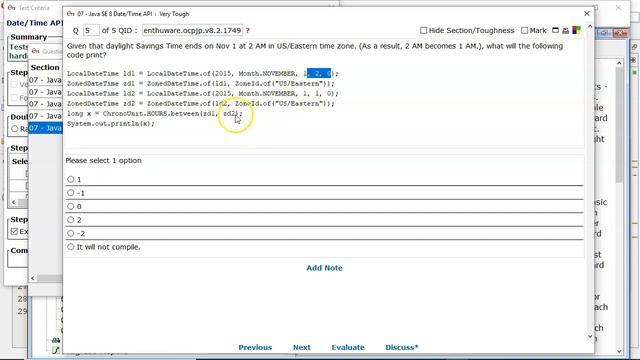Click 'Please select 1 option' text
640x360 pixels.
tap(103, 160)
